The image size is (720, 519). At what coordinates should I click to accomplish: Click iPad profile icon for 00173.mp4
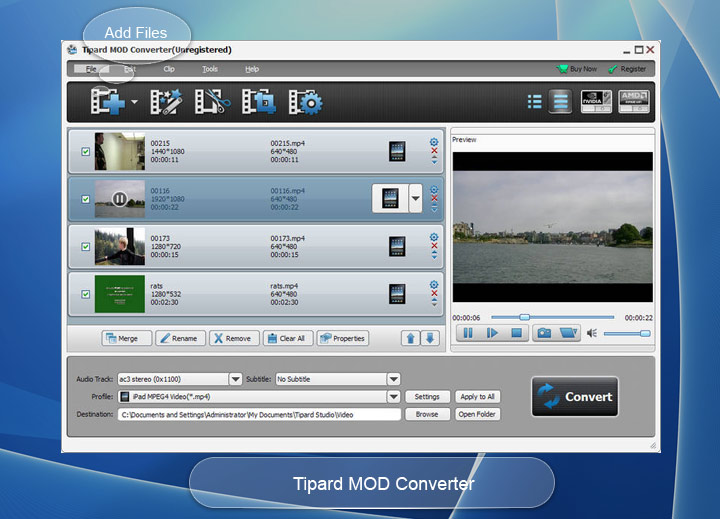[397, 247]
